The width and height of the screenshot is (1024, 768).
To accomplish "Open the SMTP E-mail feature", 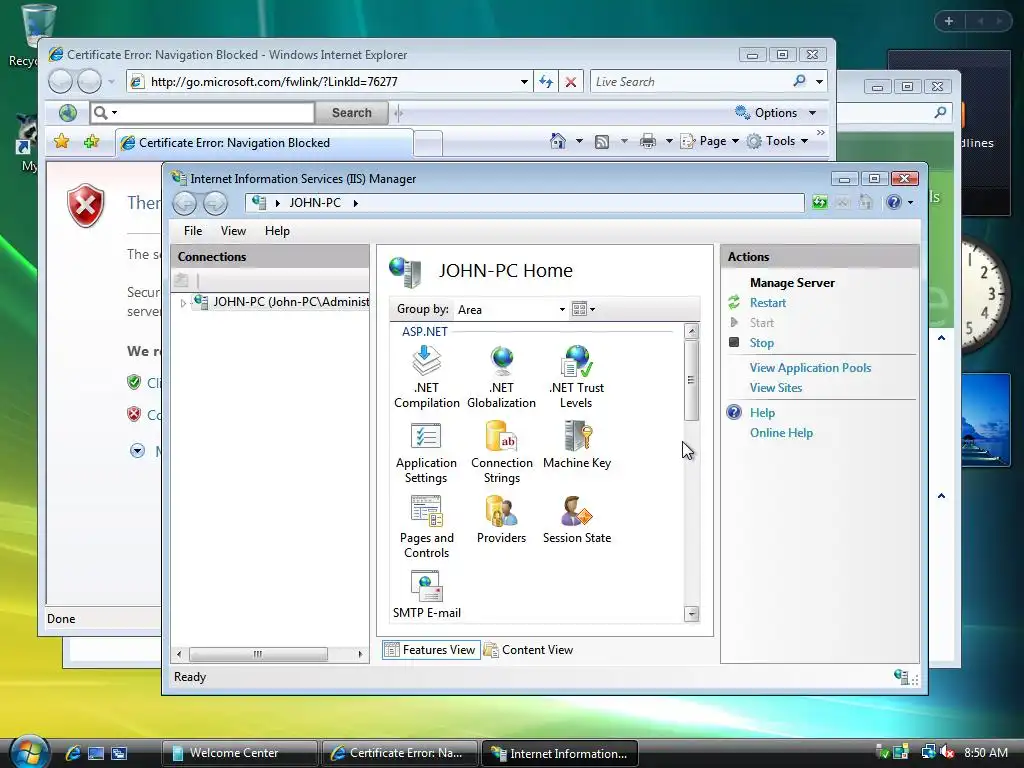I will 426,595.
